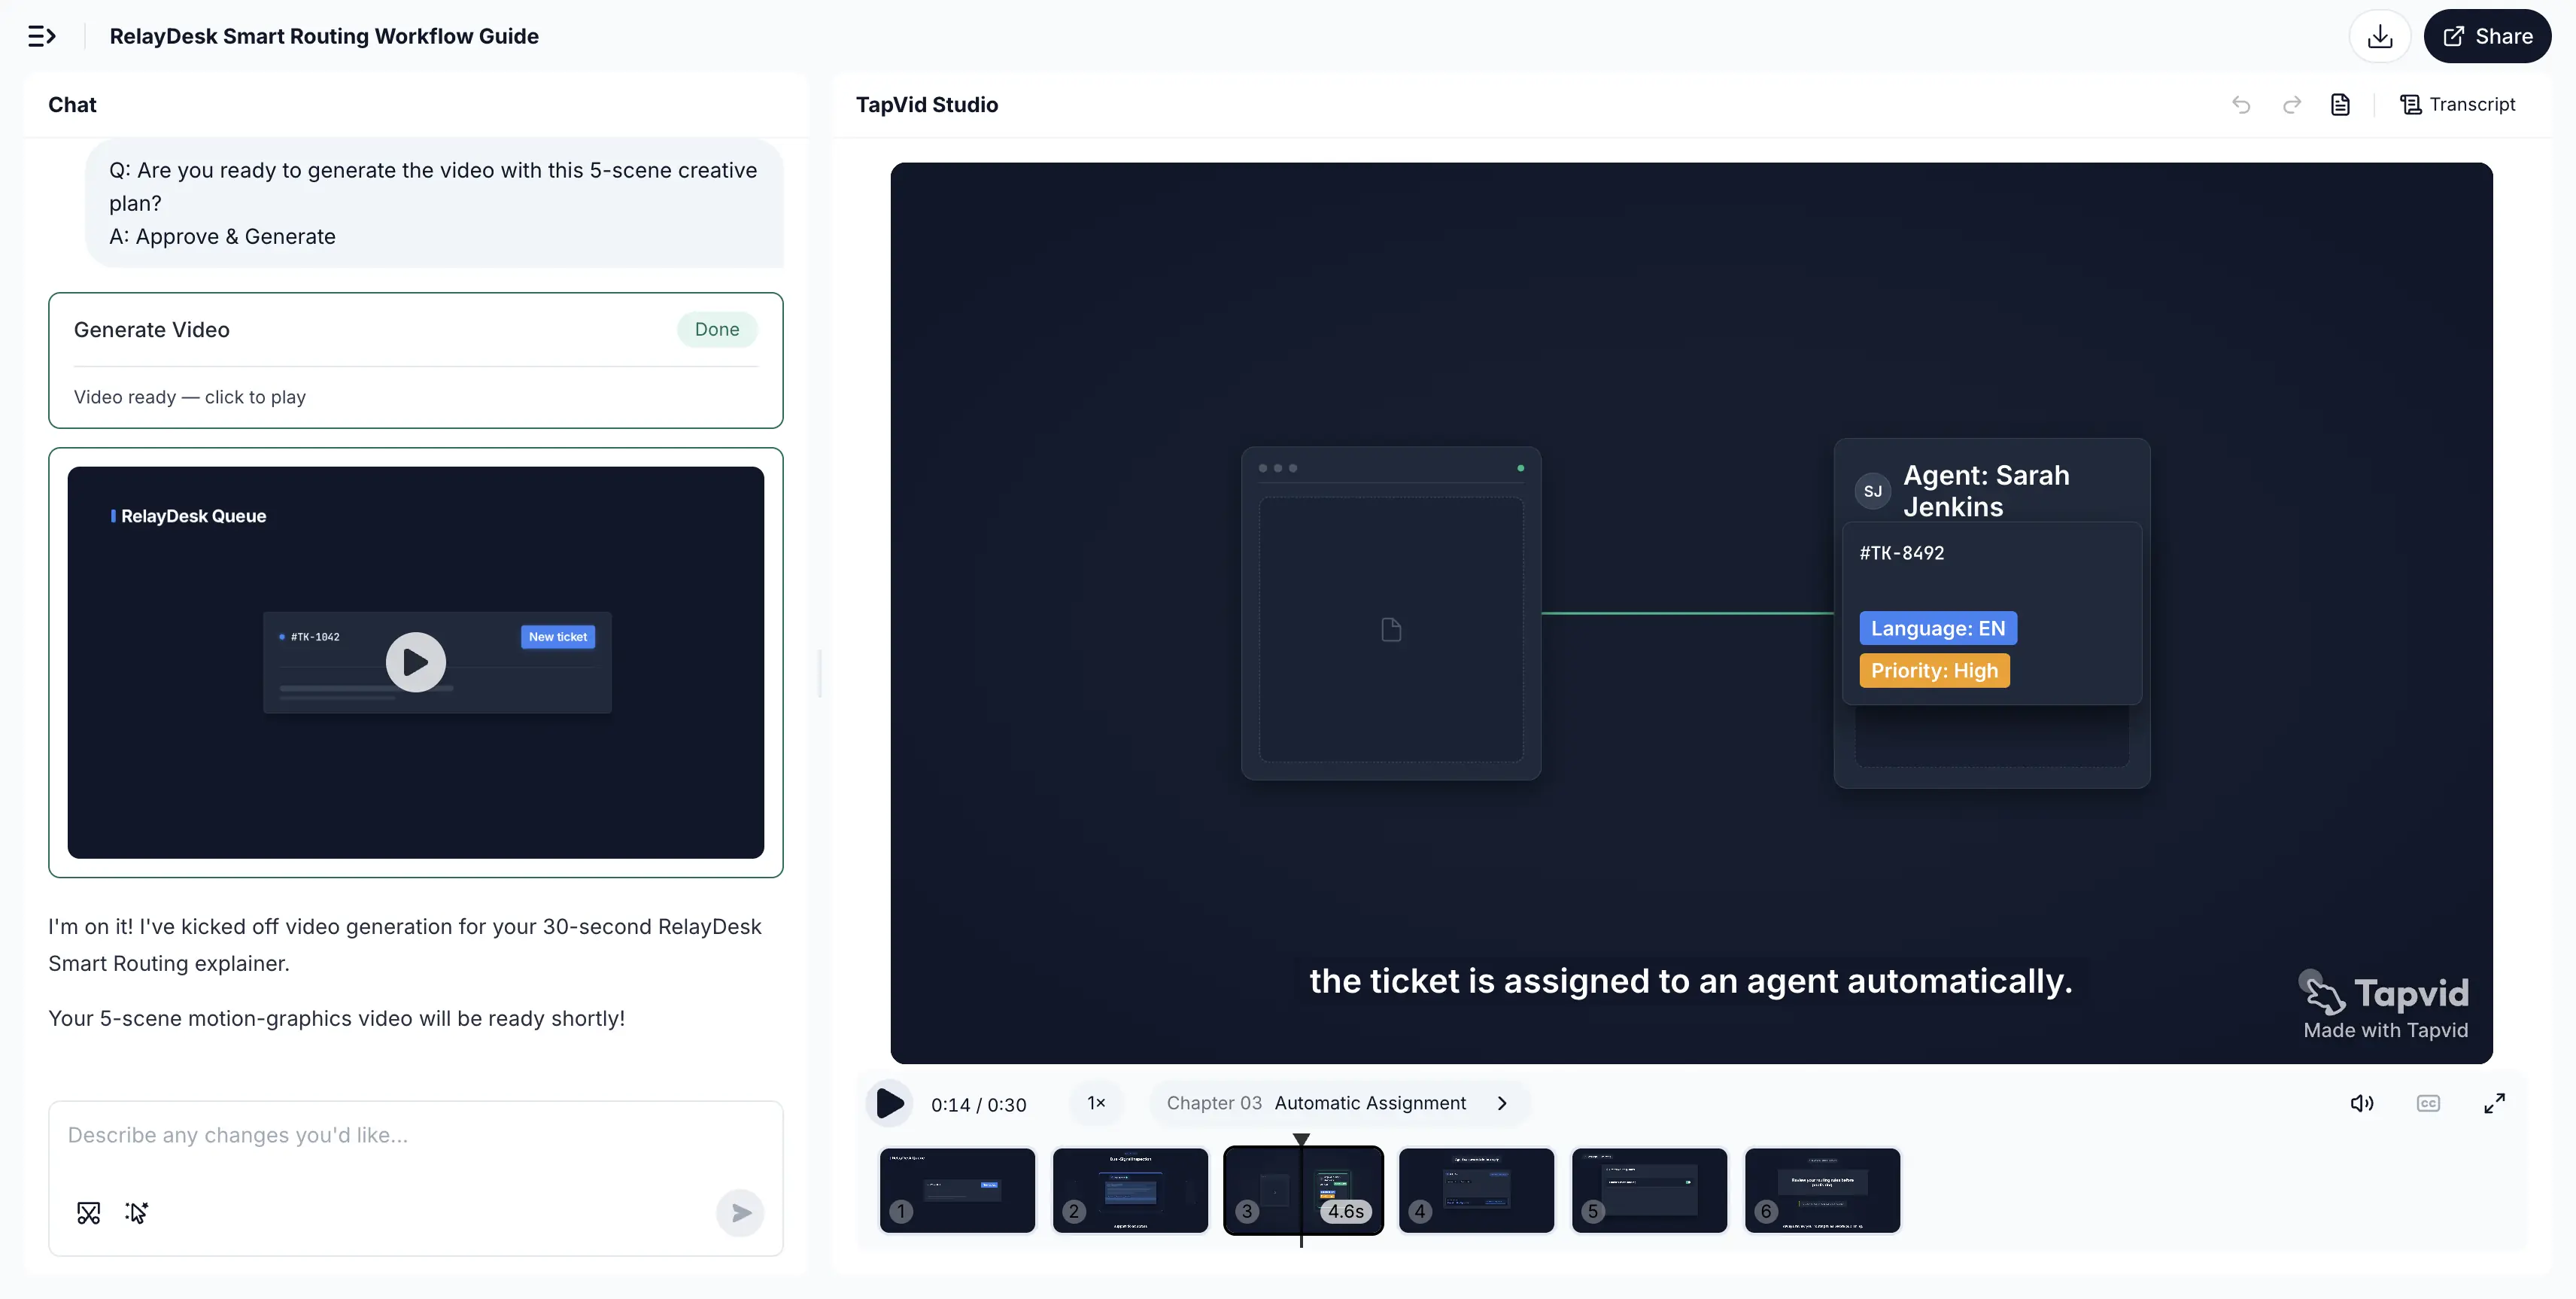Click the 4.6s duration badge
2576x1299 pixels.
tap(1345, 1211)
